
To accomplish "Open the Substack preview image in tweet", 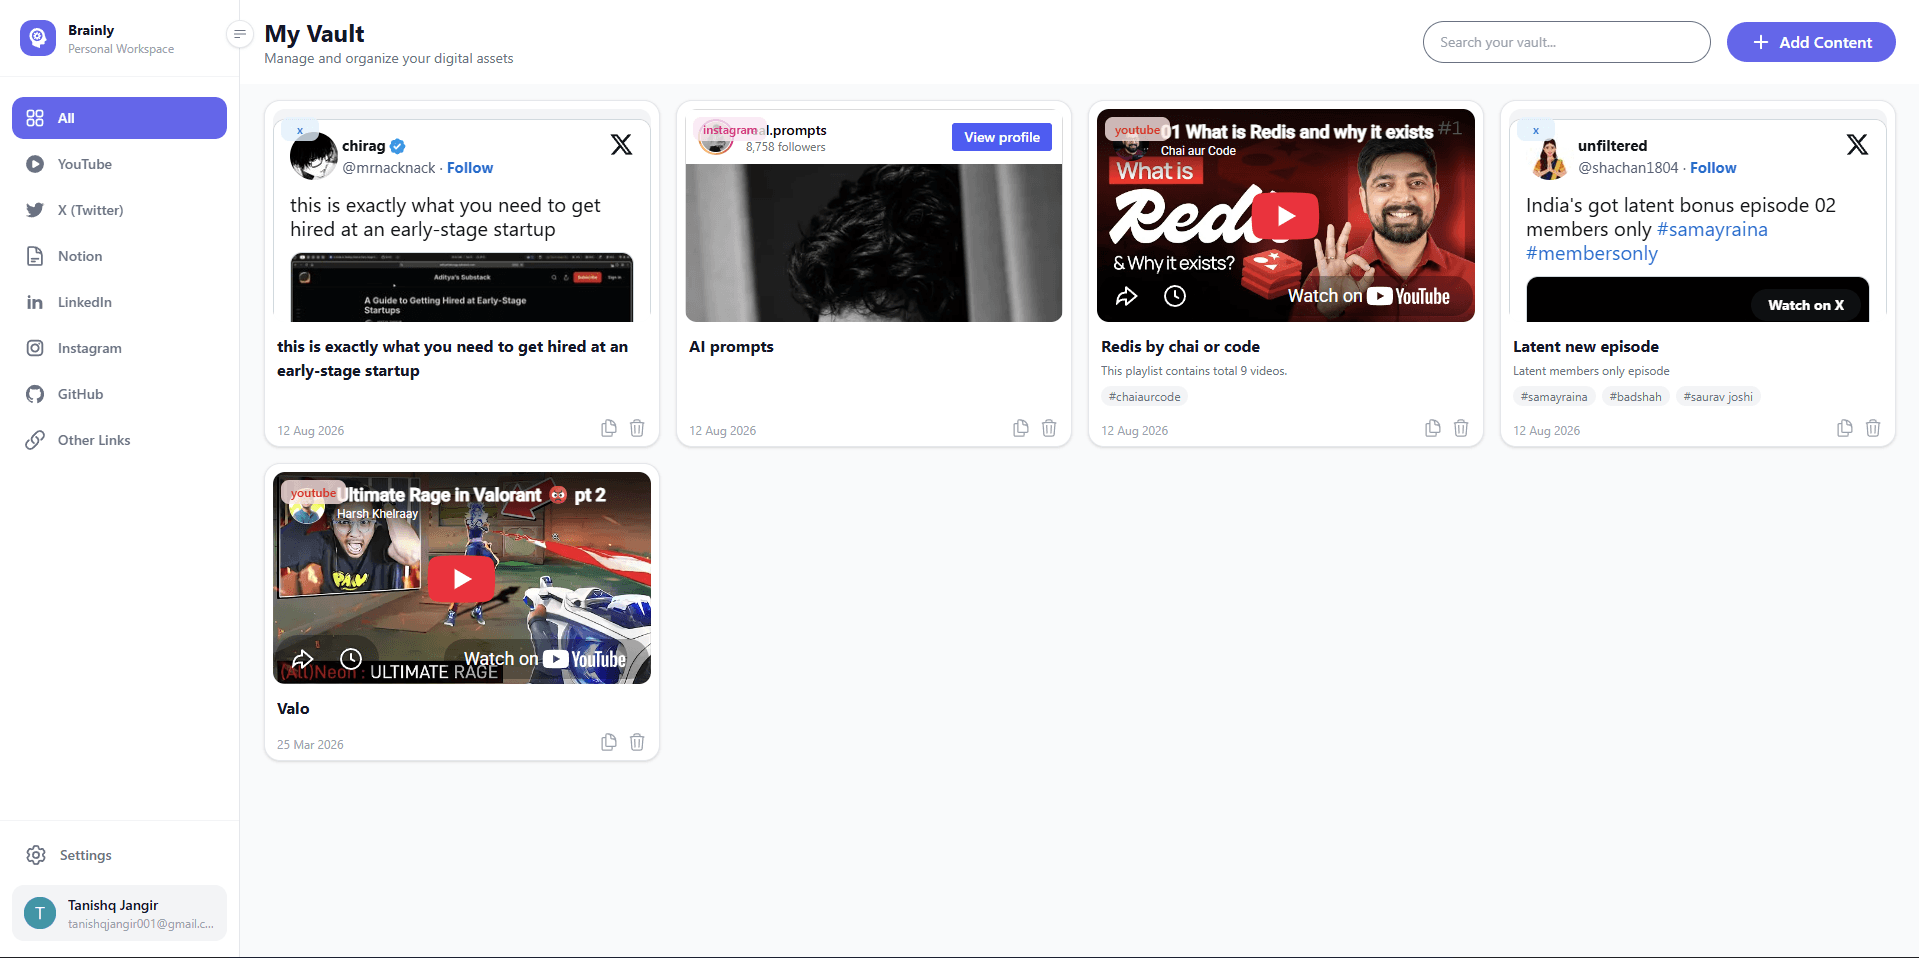I will pos(462,288).
